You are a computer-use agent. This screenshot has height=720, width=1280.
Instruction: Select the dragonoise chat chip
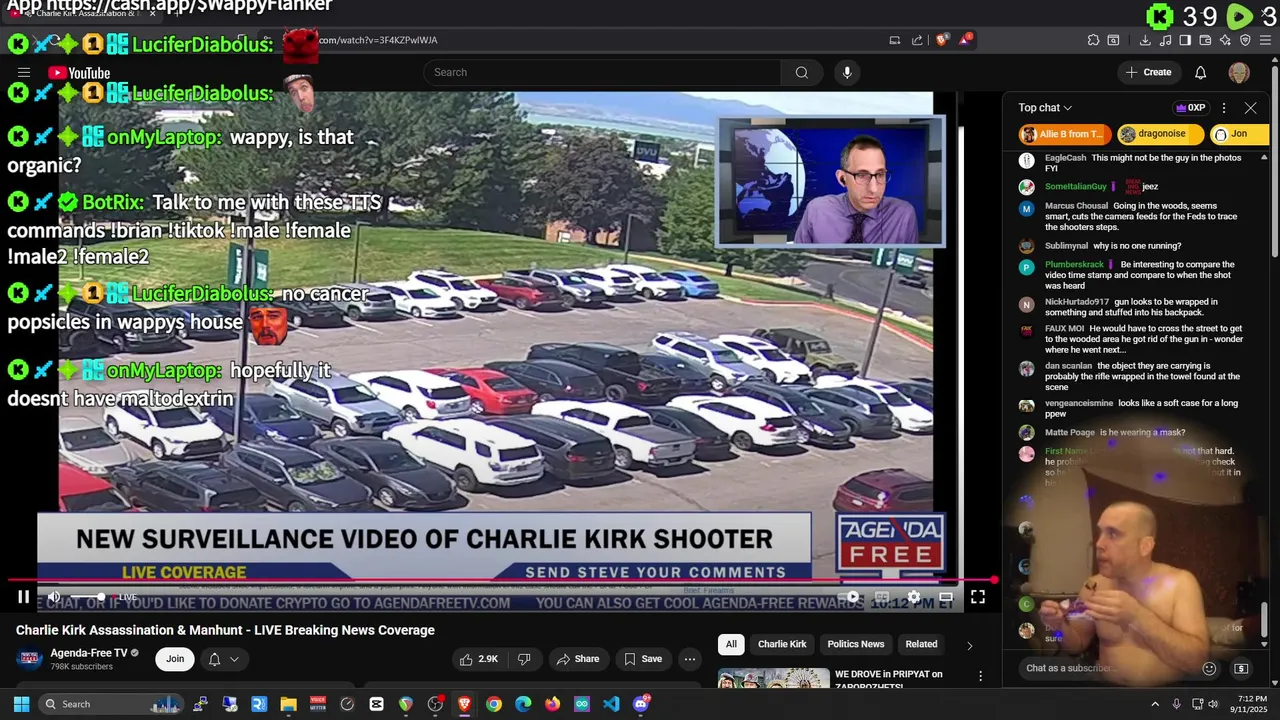pos(1161,134)
